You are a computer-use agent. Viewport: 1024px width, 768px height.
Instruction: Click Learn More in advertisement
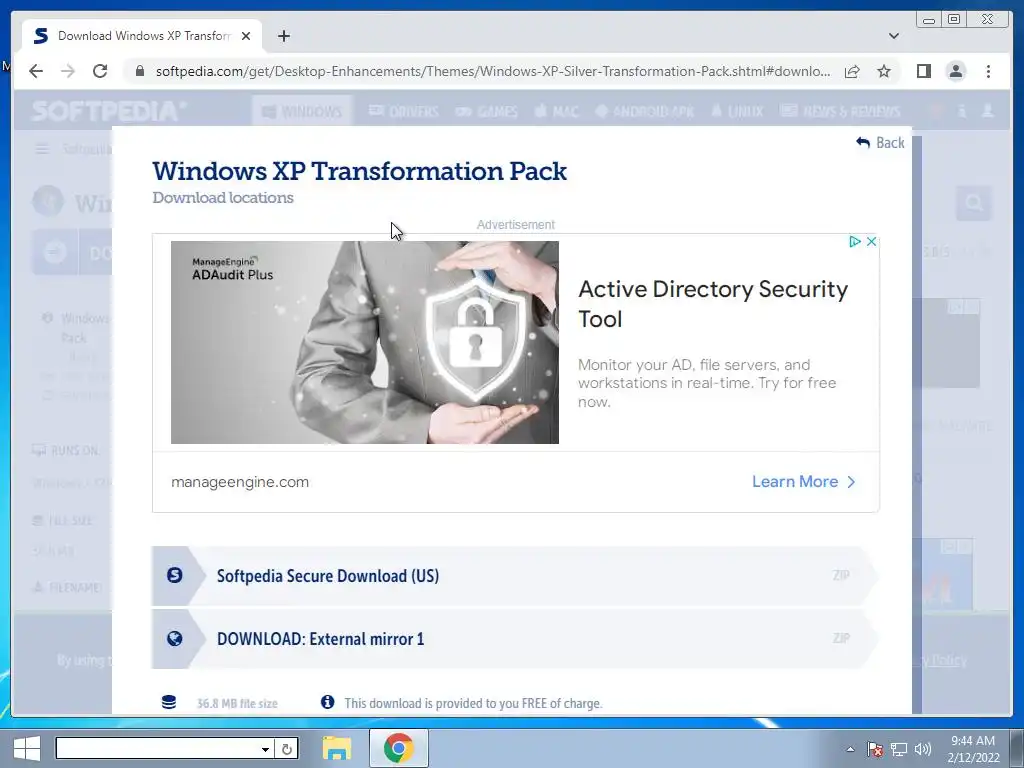pos(803,481)
